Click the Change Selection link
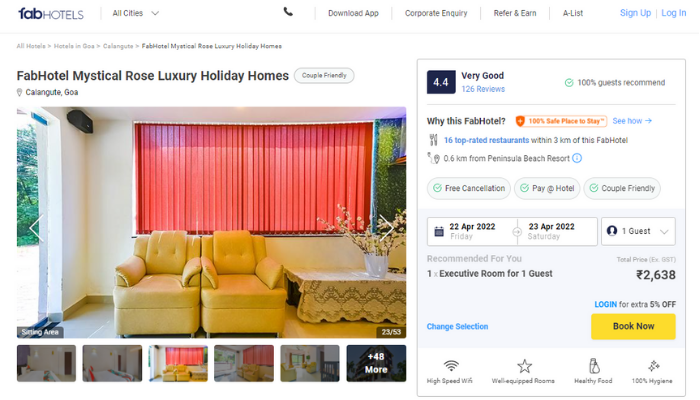Screen dimensions: 700x400 457,326
